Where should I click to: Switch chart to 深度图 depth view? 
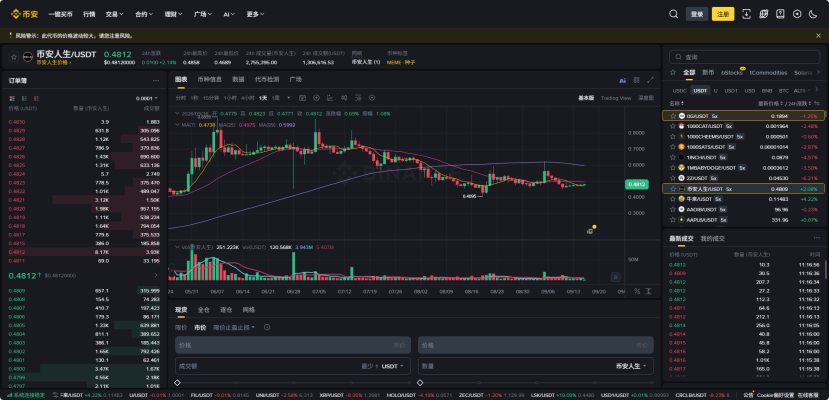646,98
